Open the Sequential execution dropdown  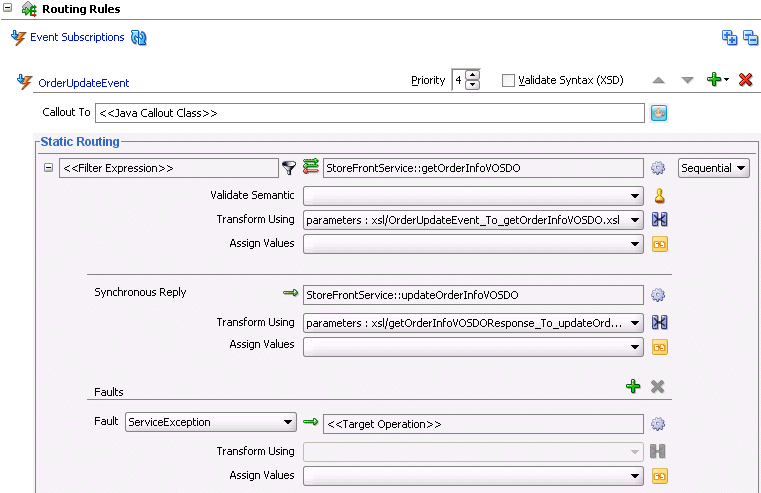coord(713,168)
